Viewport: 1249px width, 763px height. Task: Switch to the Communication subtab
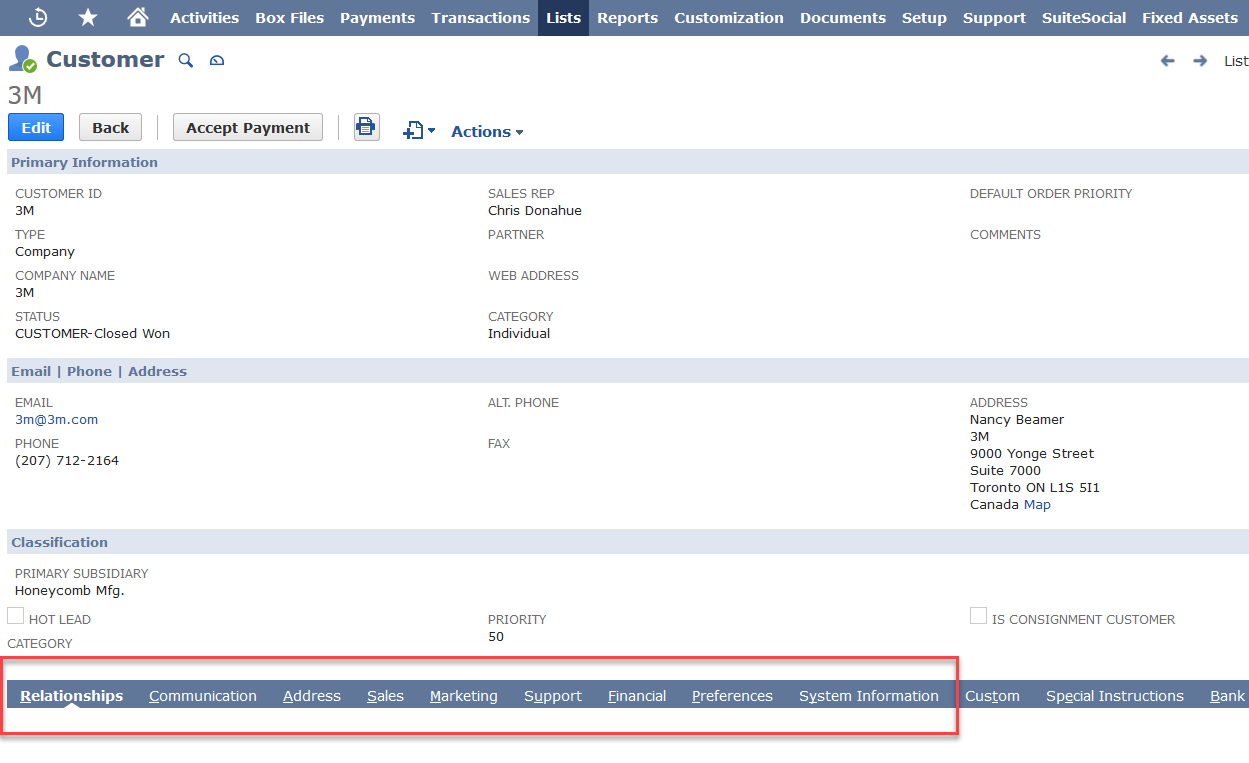203,696
